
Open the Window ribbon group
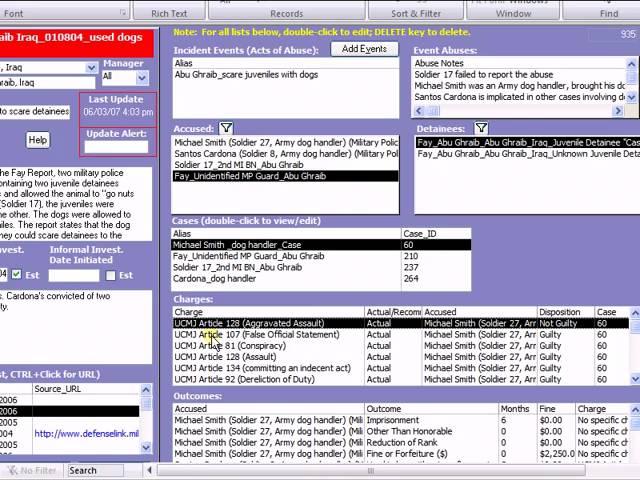pyautogui.click(x=513, y=13)
